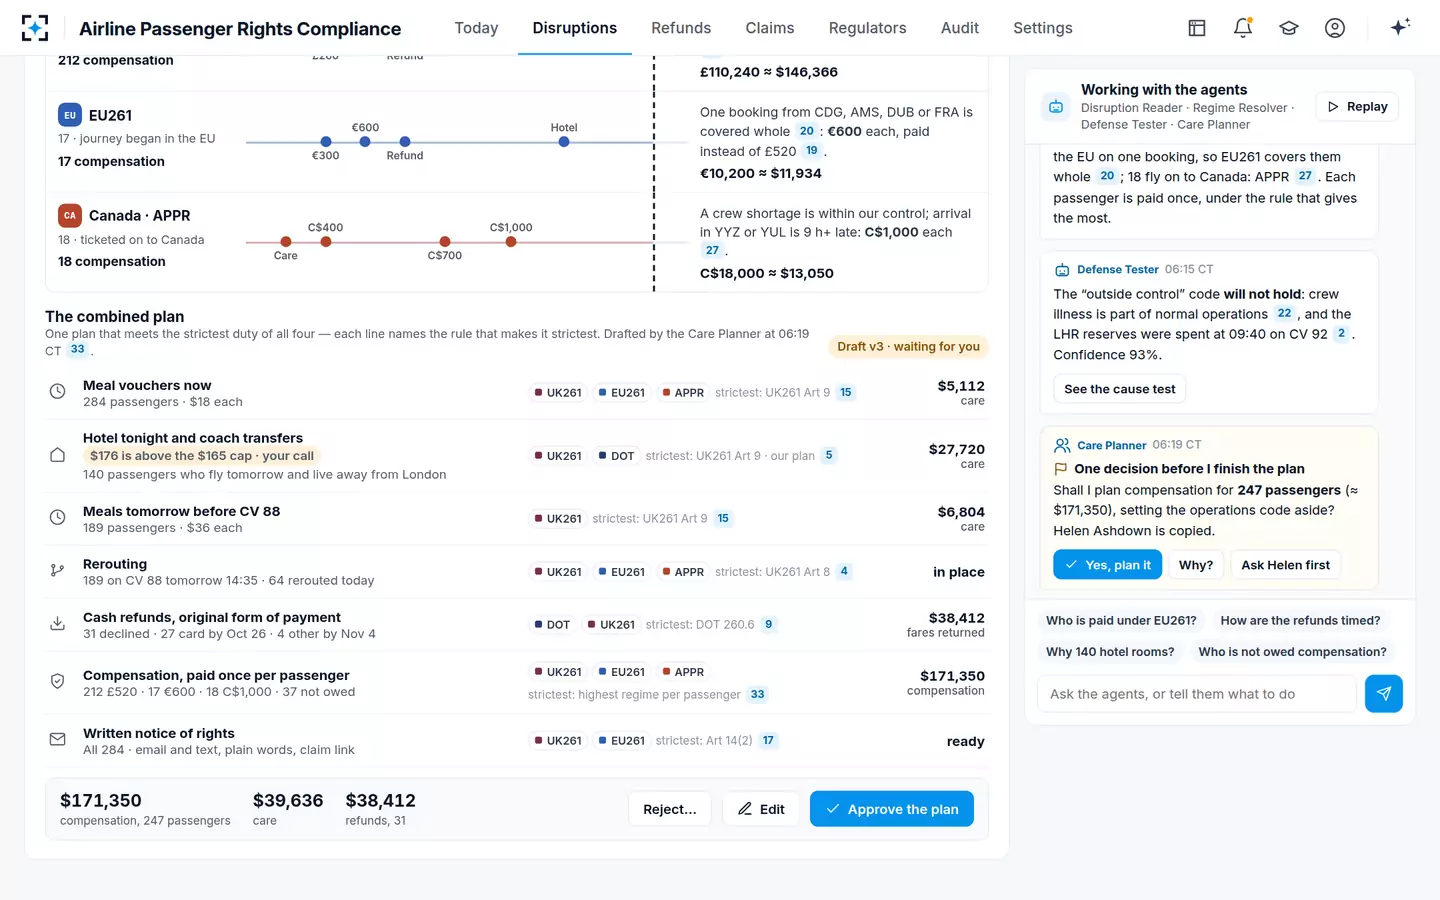The image size is (1440, 900).
Task: Open the Settings tab
Action: click(x=1043, y=28)
